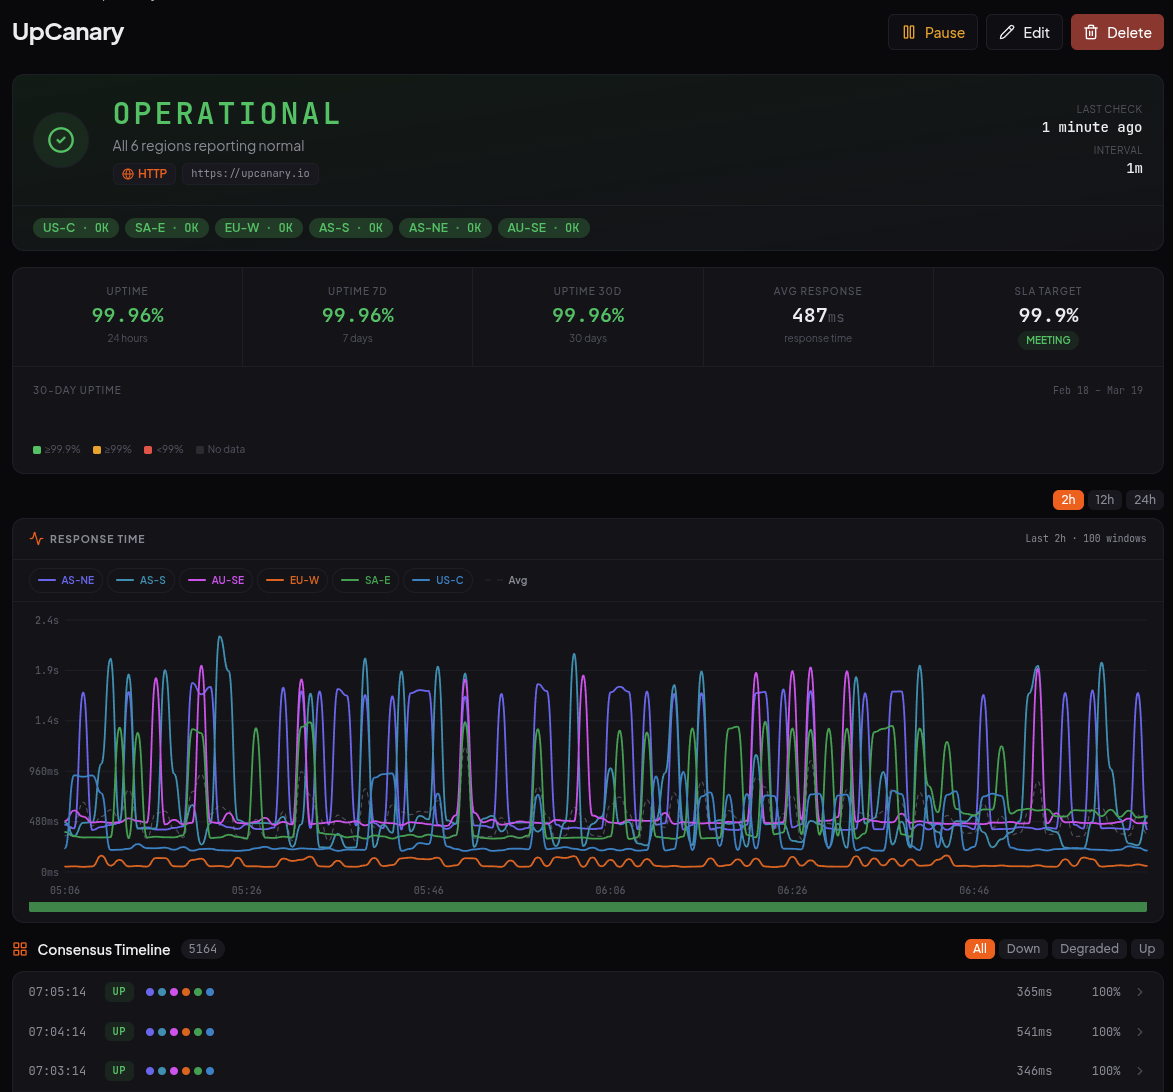1173x1092 pixels.
Task: Click the green status bar below chart
Action: point(588,907)
